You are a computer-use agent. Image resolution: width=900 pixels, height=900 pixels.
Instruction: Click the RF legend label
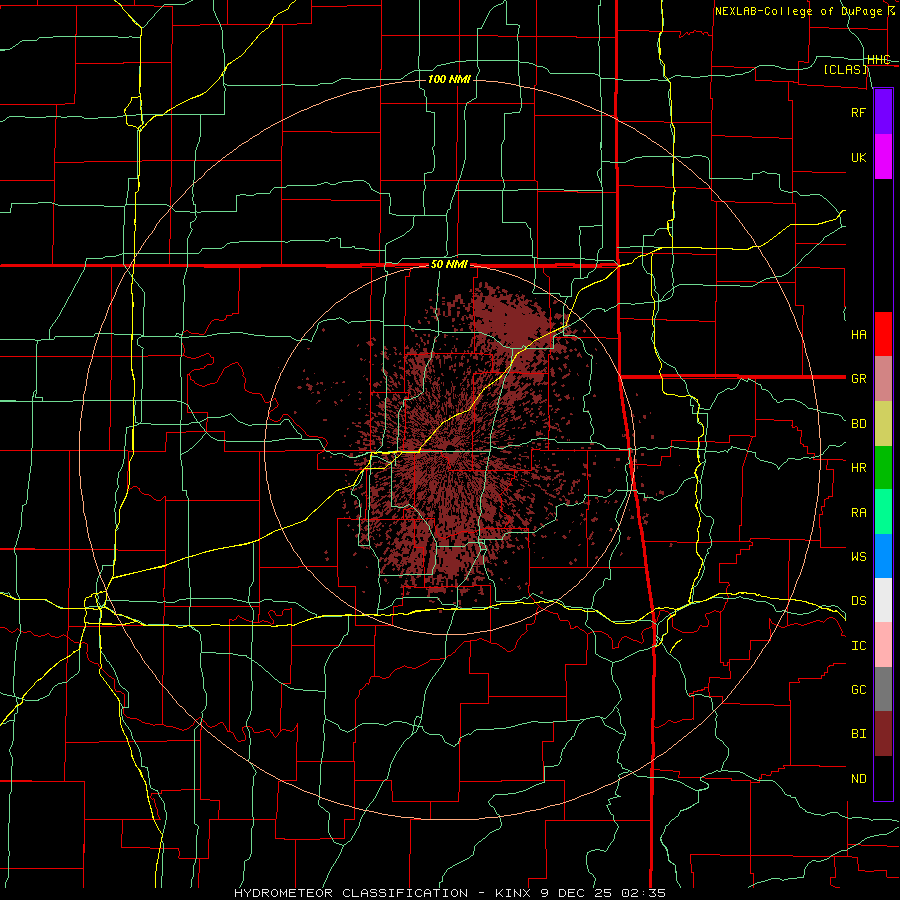tap(858, 112)
